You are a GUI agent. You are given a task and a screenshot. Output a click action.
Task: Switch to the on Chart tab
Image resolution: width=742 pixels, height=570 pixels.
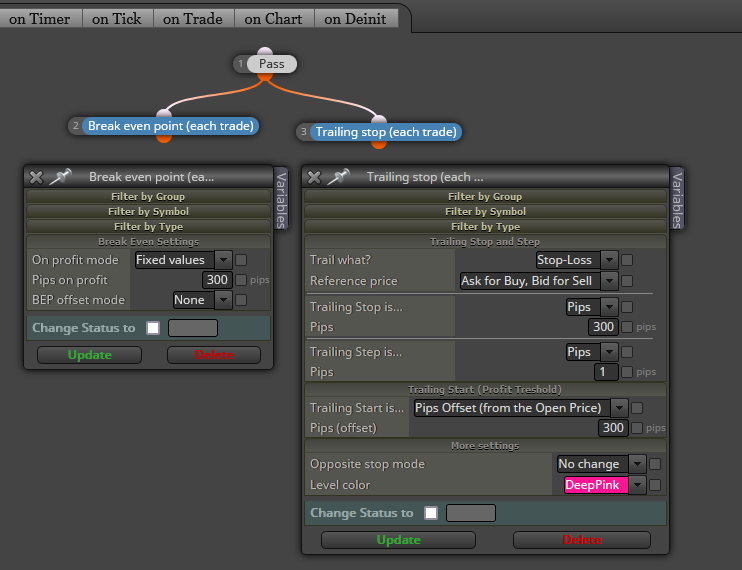(x=274, y=19)
